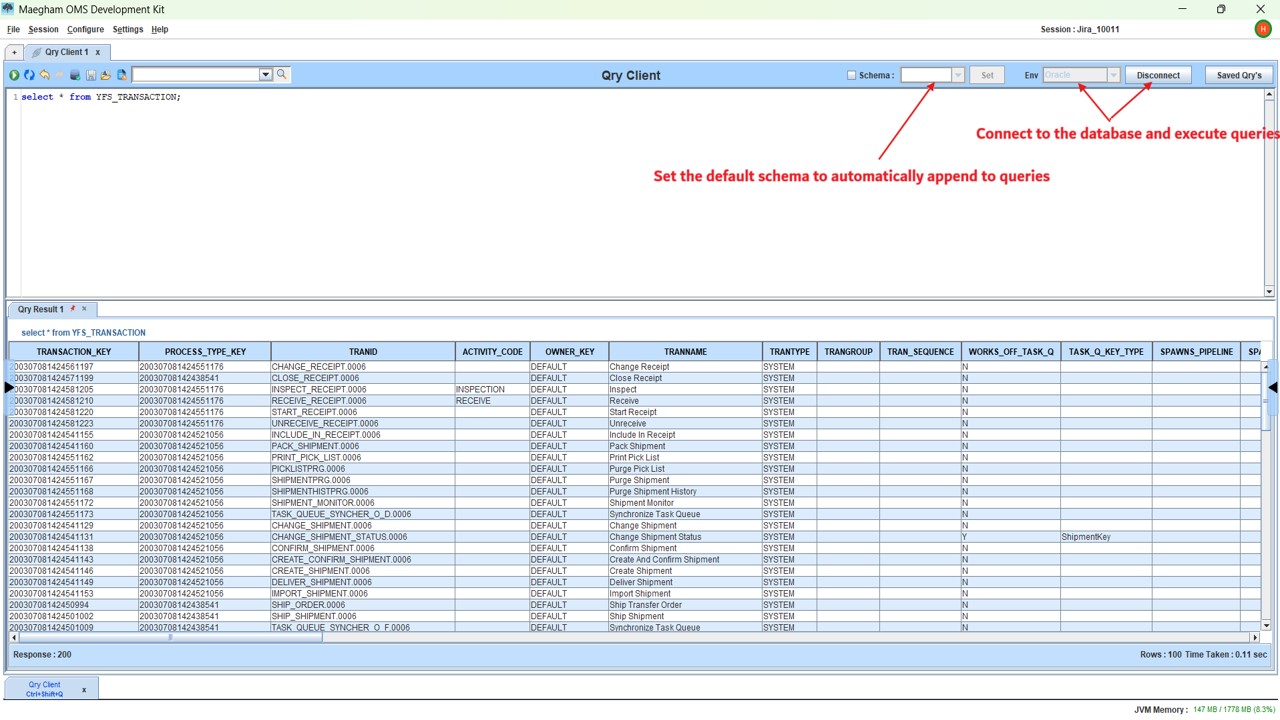The width and height of the screenshot is (1280, 720).
Task: Click the redo arrow icon
Action: tap(58, 75)
